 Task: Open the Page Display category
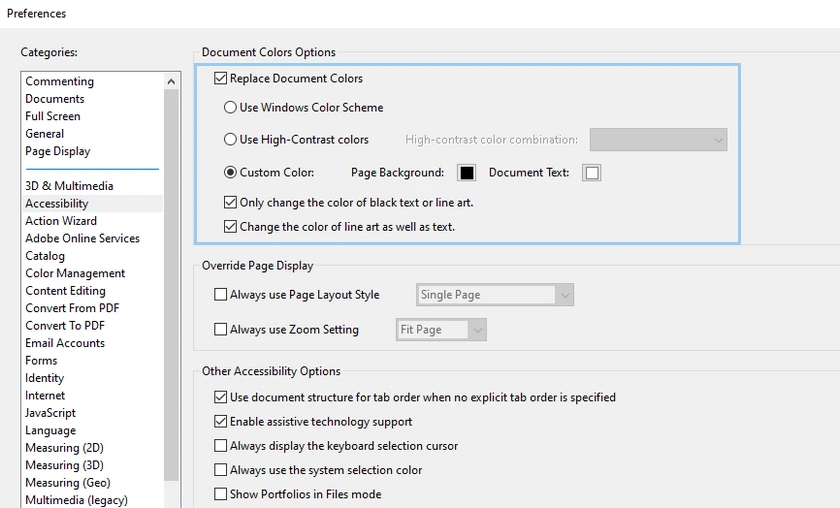(x=58, y=152)
